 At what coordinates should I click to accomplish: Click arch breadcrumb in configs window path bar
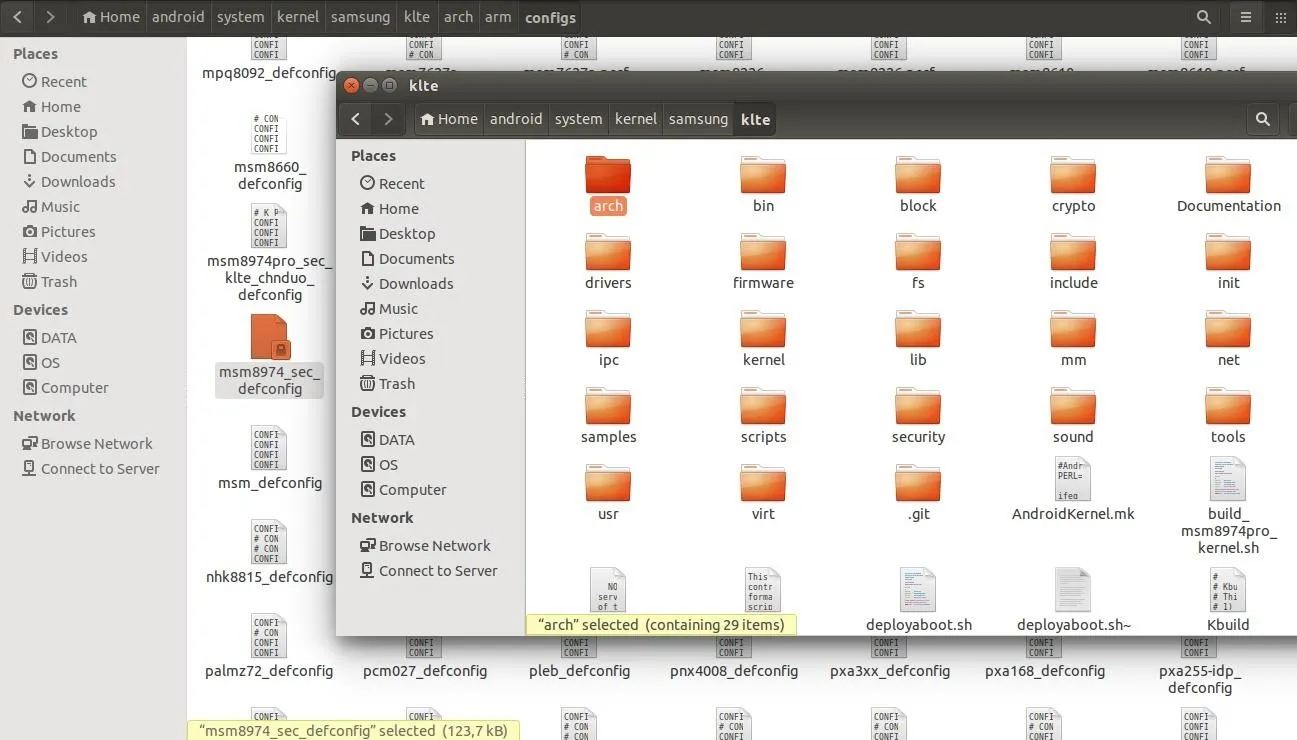pos(458,17)
